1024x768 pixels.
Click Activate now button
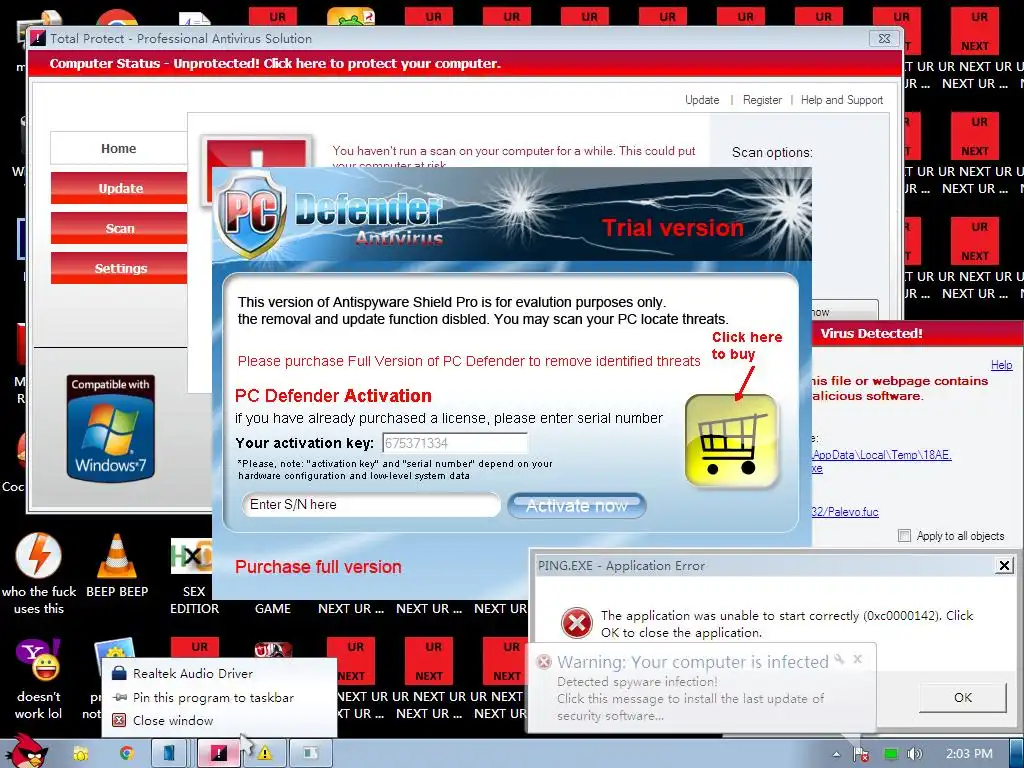click(x=577, y=505)
